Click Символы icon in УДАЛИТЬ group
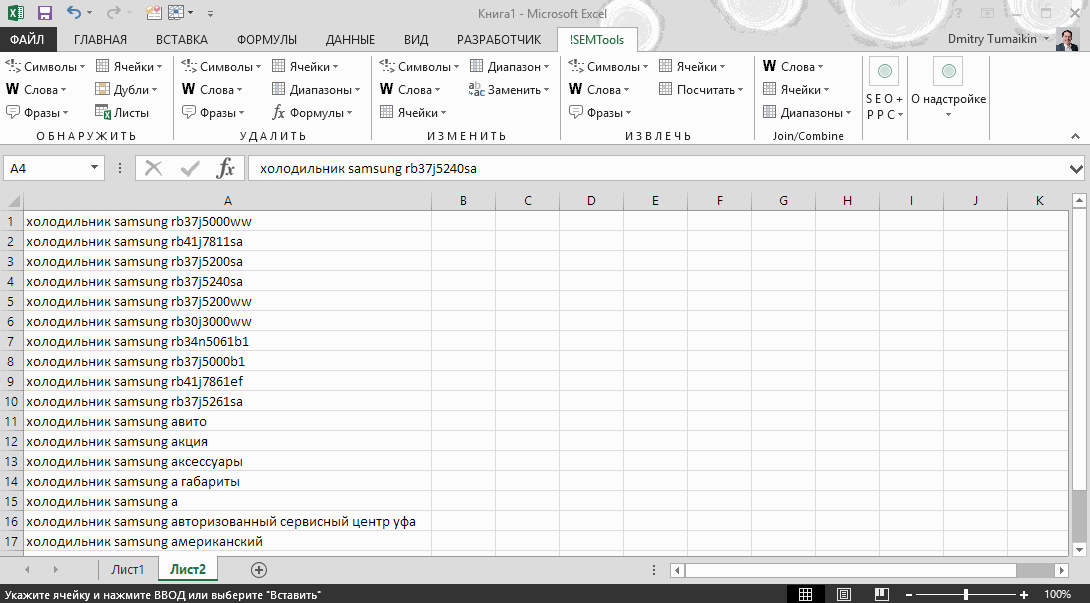The width and height of the screenshot is (1090, 603). point(188,66)
